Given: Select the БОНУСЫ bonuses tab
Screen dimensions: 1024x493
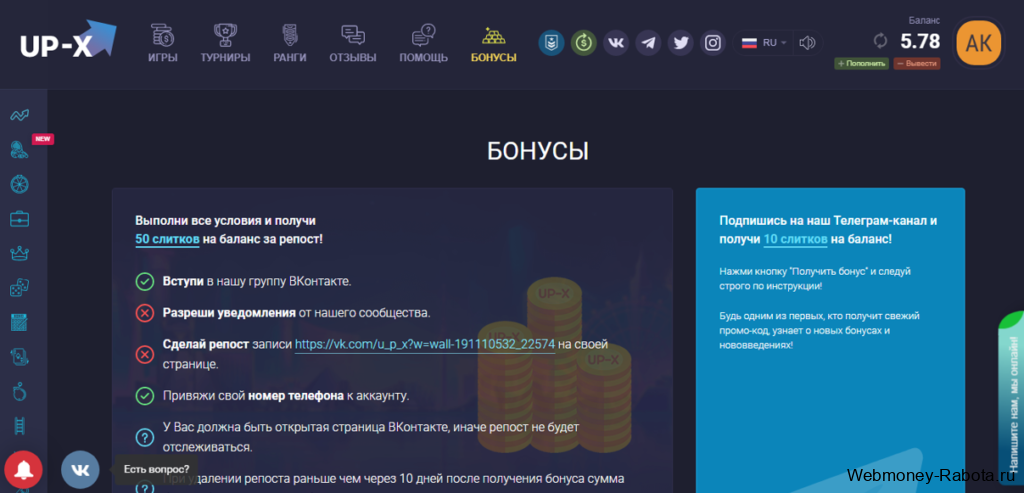Looking at the screenshot, I should click(x=494, y=43).
